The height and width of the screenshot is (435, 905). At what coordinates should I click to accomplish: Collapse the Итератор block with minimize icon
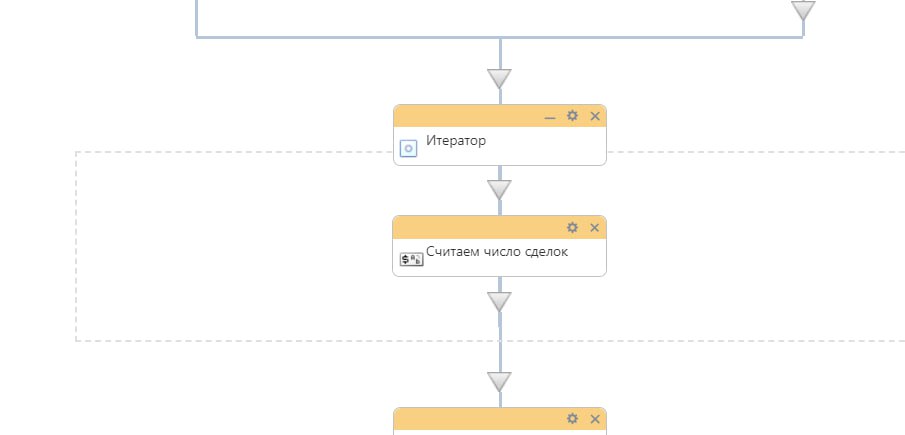(549, 117)
